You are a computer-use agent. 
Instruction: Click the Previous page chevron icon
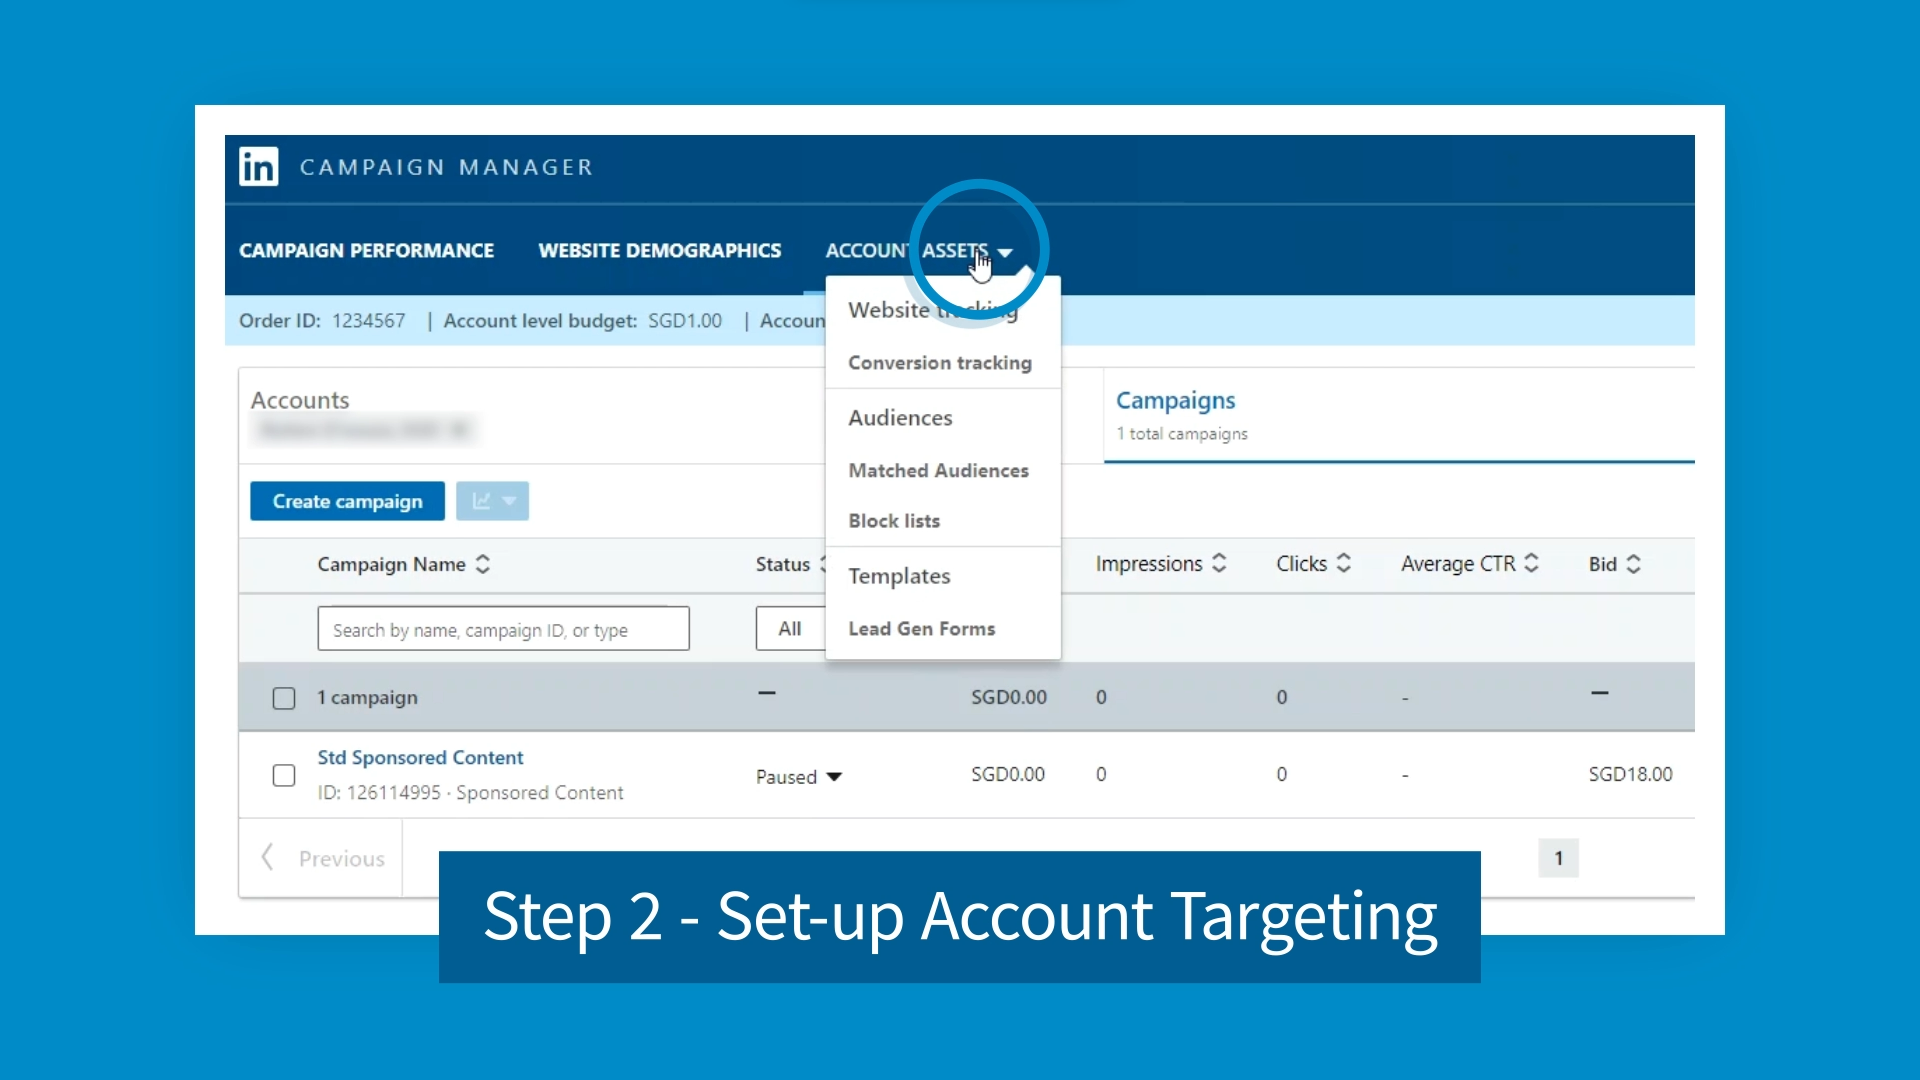click(x=267, y=857)
